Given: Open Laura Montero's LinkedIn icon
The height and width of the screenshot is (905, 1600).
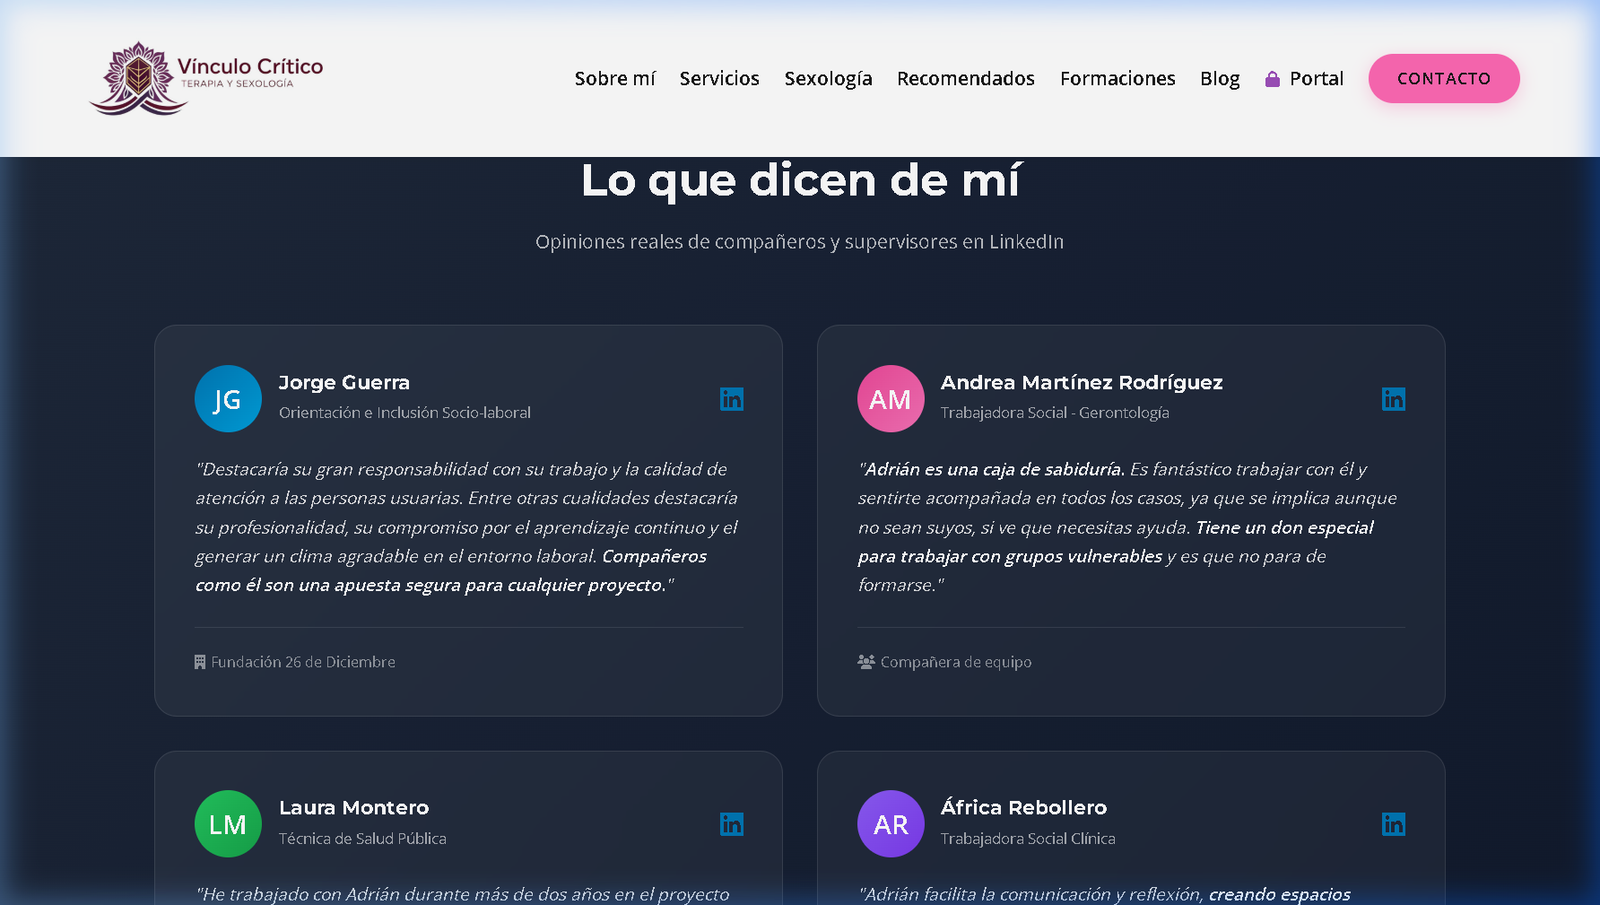Looking at the screenshot, I should pyautogui.click(x=732, y=824).
